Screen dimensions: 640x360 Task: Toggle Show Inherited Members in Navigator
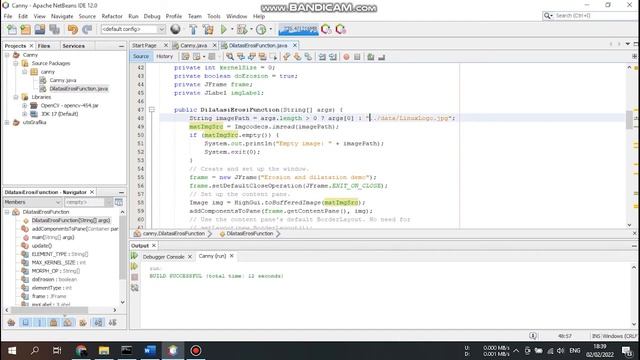pyautogui.click(x=11, y=323)
